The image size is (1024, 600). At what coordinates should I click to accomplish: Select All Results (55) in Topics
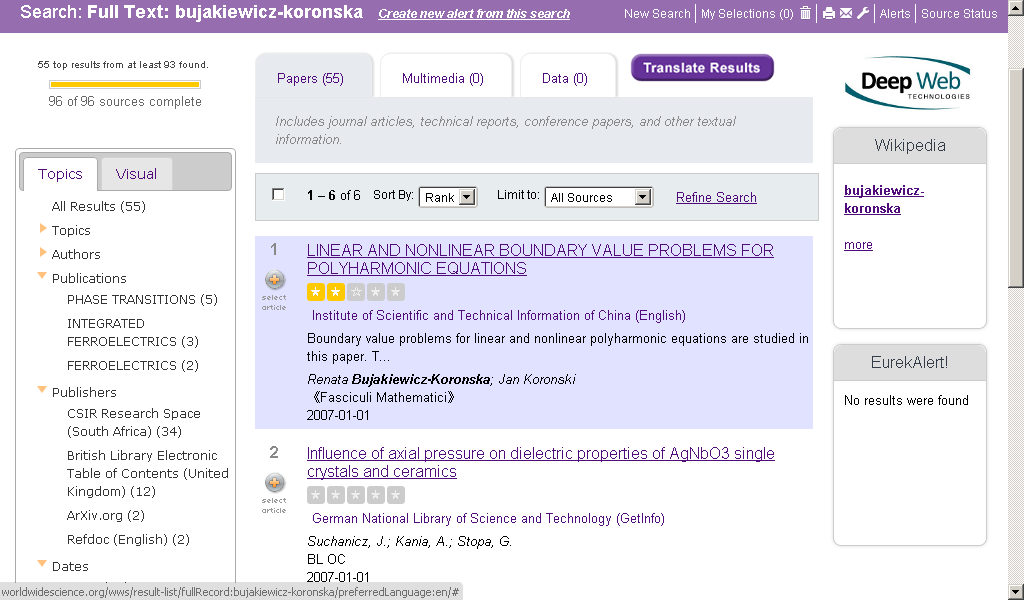(x=99, y=206)
